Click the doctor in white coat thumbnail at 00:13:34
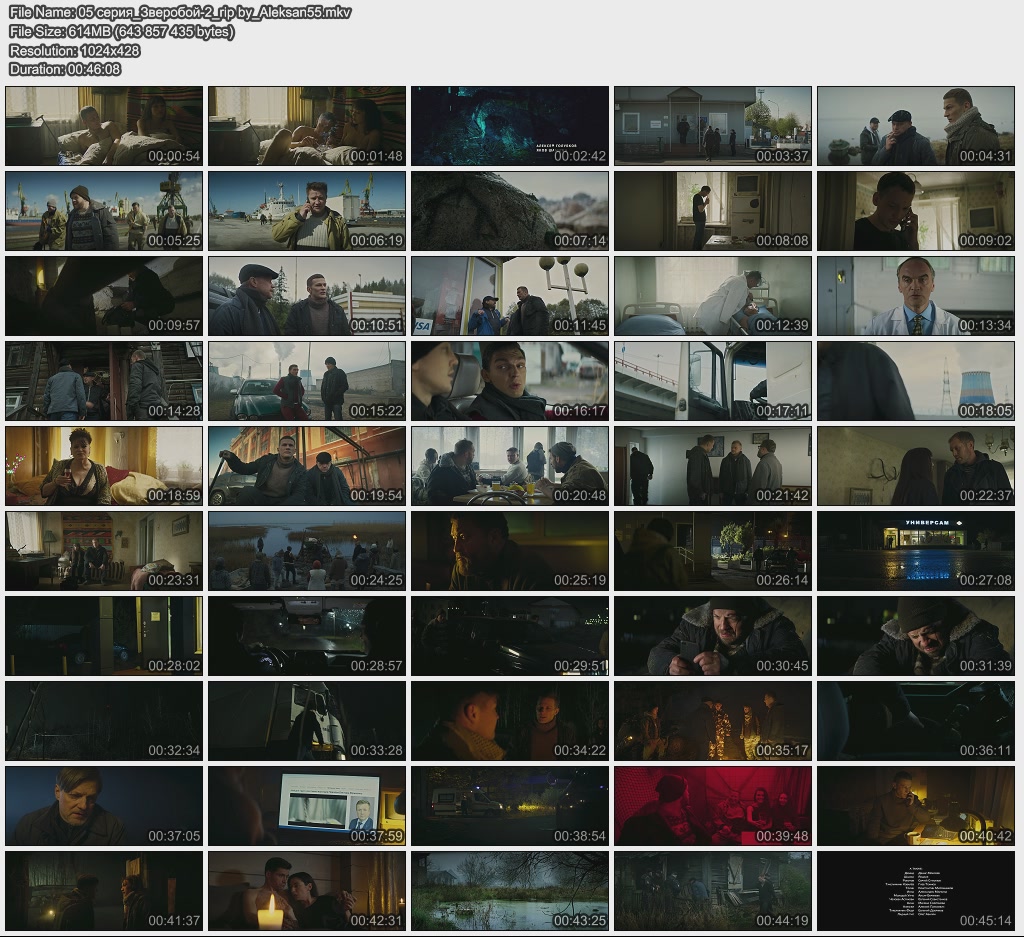 915,296
